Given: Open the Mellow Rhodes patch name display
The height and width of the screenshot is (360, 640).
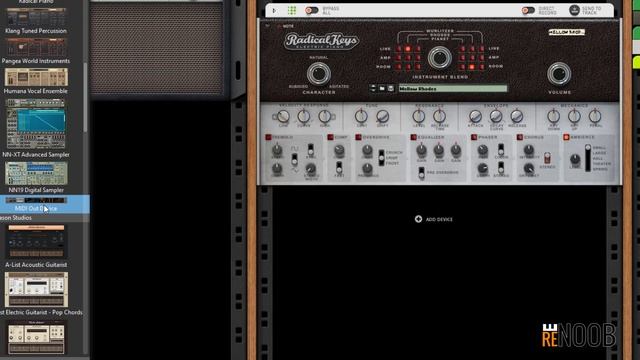Looking at the screenshot, I should (x=453, y=89).
